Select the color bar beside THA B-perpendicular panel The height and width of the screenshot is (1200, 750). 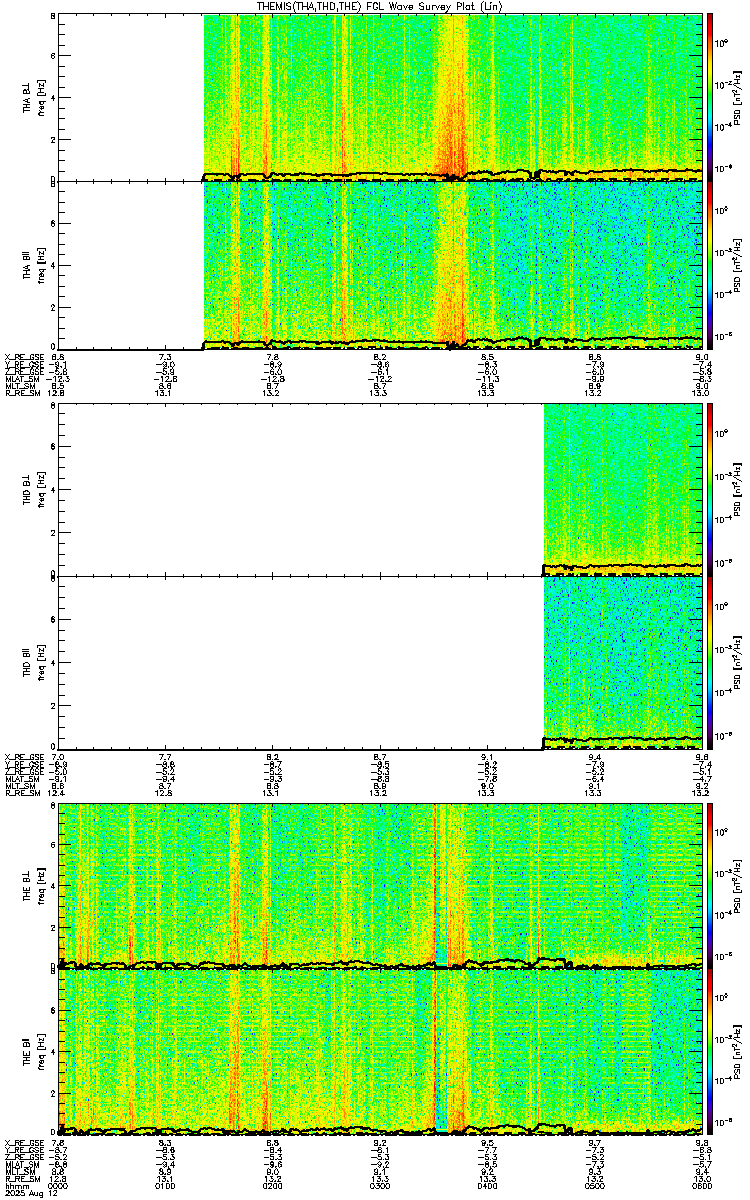tap(710, 96)
